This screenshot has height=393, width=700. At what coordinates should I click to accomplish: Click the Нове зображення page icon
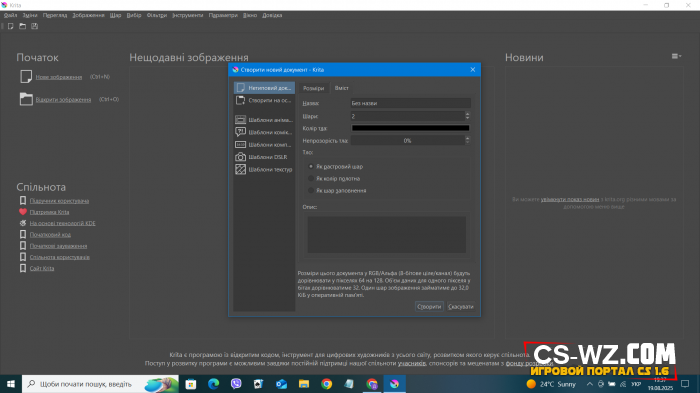(26, 77)
